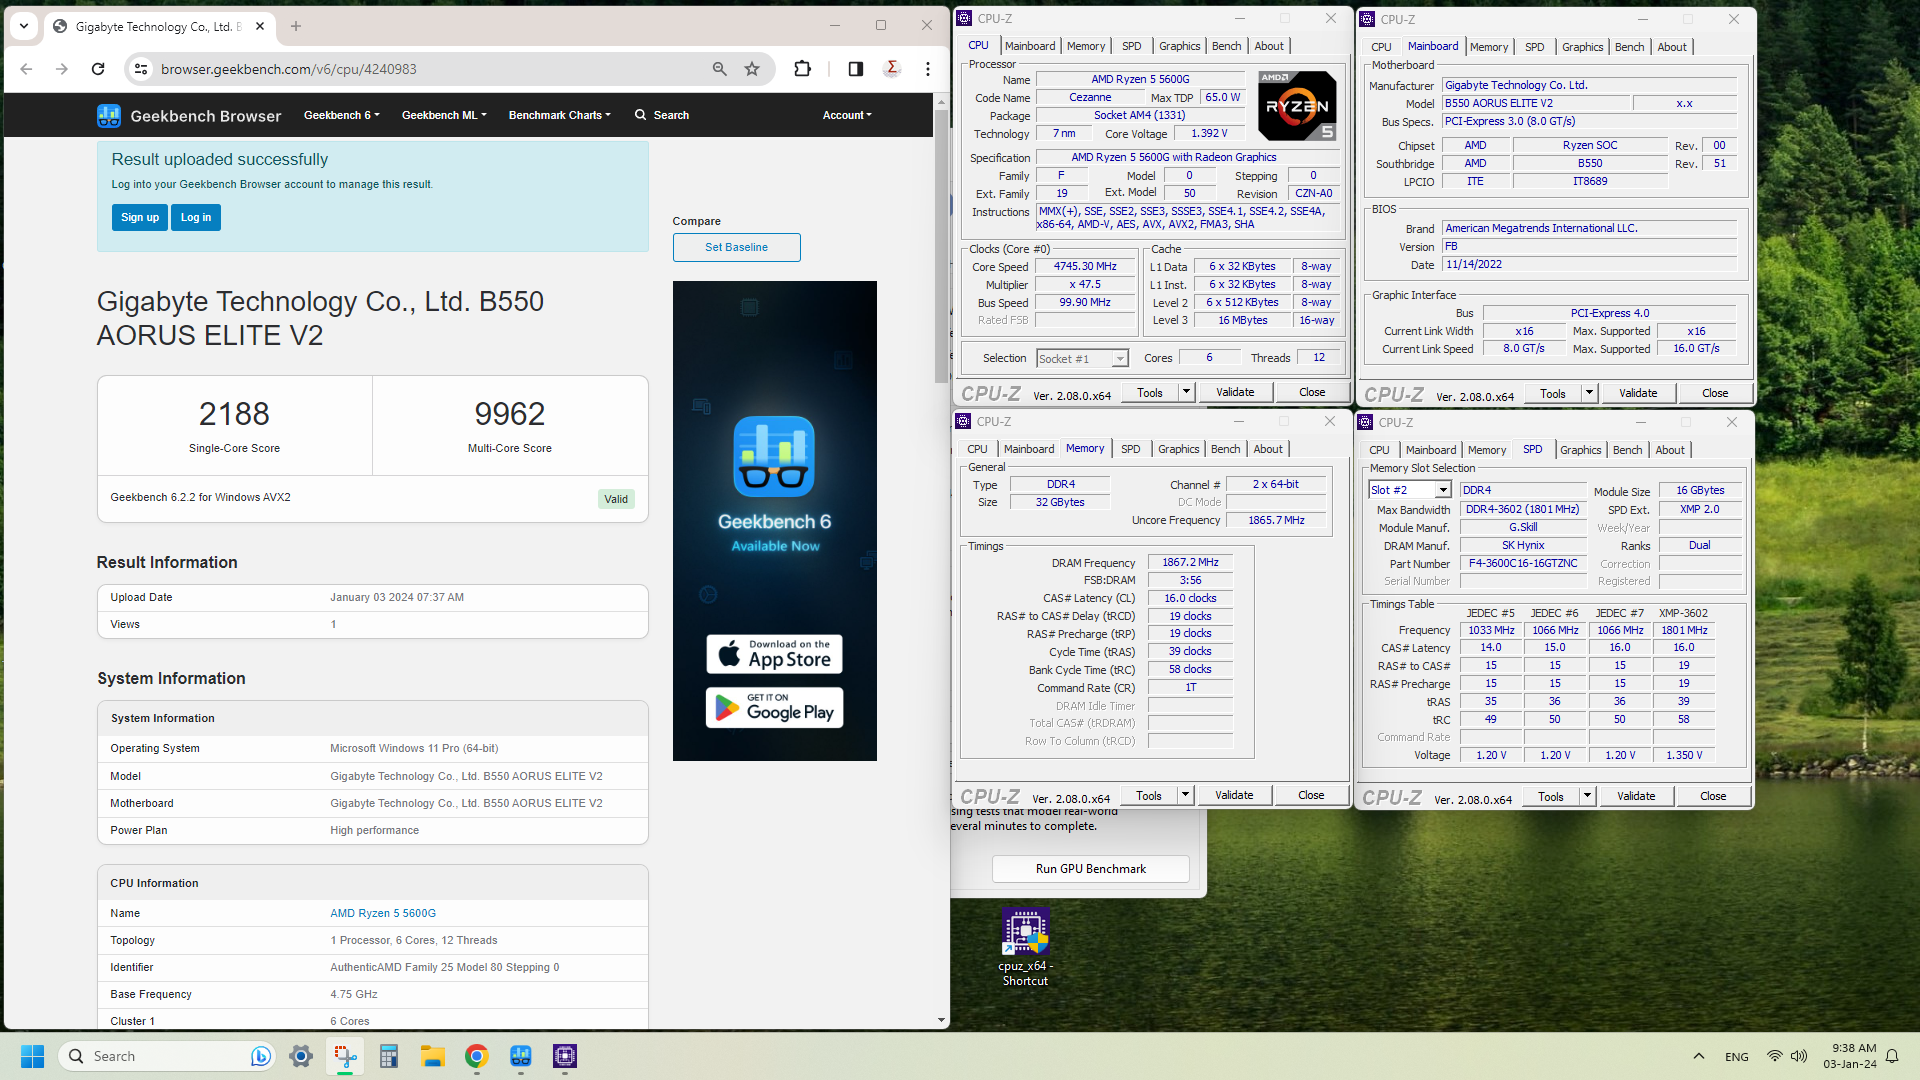Click Validate in top-left CPU-Z window
Image resolution: width=1920 pixels, height=1080 pixels.
pos(1235,393)
